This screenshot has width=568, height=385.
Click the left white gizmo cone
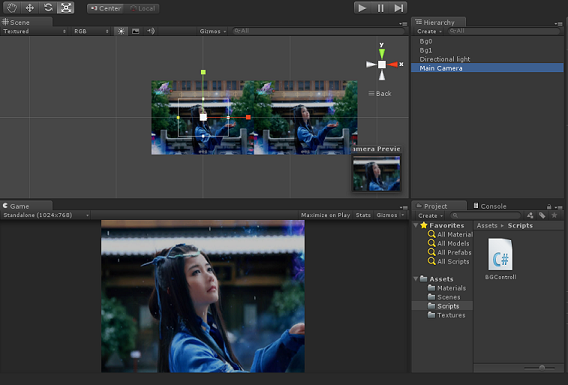(371, 64)
